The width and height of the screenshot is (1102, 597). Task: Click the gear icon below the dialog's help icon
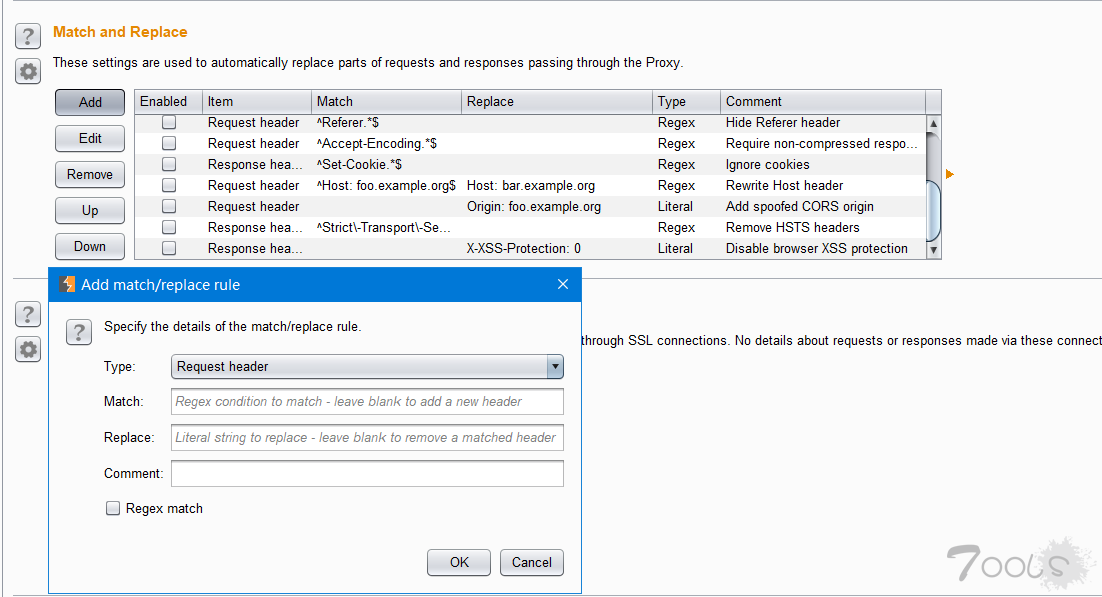[28, 349]
